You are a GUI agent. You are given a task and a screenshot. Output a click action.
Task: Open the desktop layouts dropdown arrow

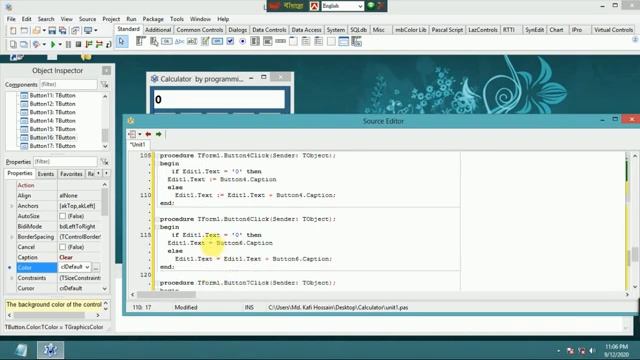96,31
